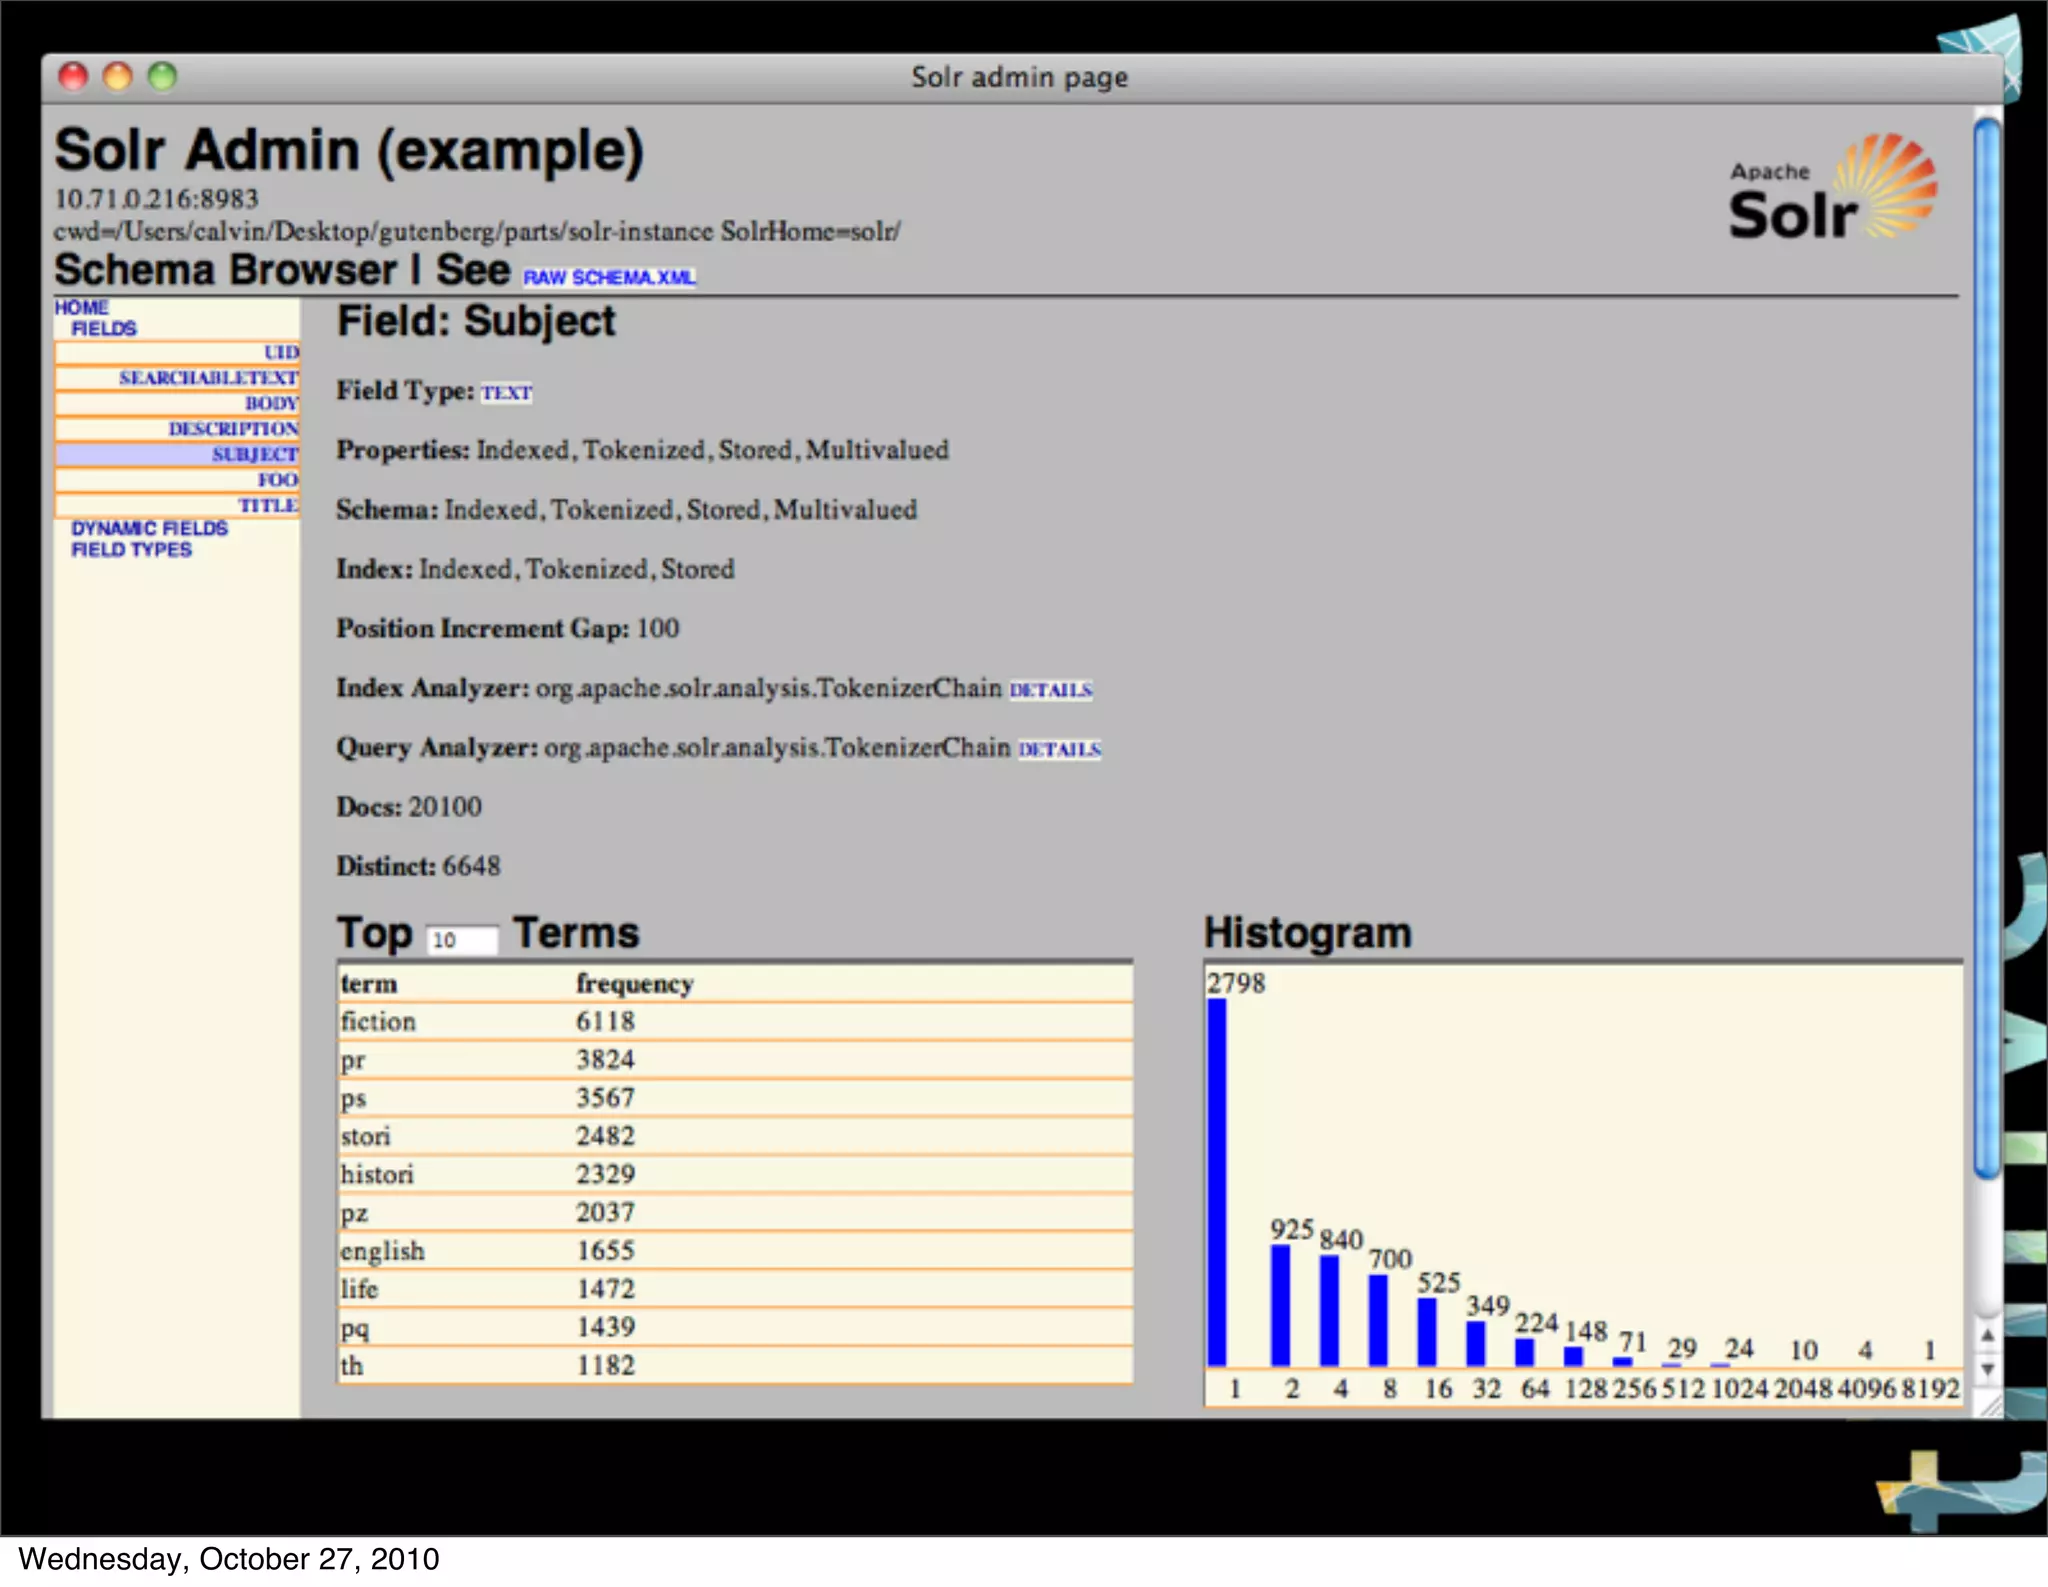
Task: Open Index Analyzer DETAILS link
Action: coord(1050,690)
